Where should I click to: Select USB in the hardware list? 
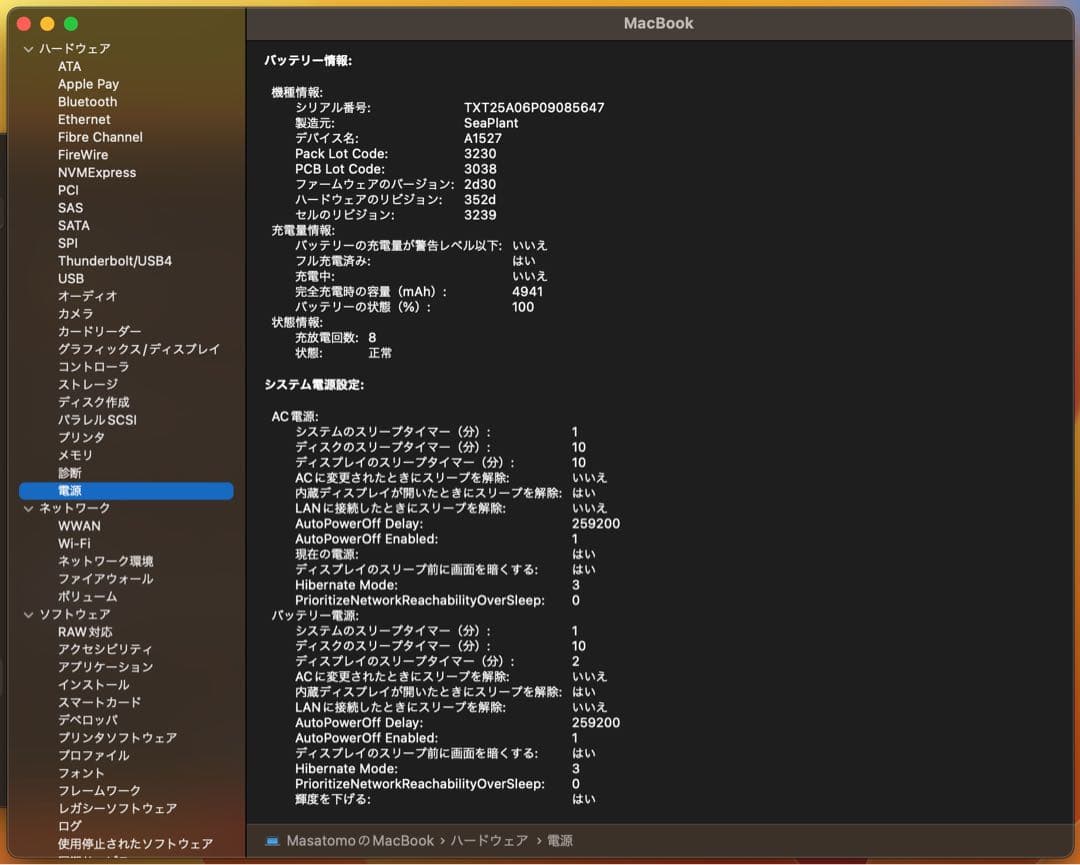point(70,278)
